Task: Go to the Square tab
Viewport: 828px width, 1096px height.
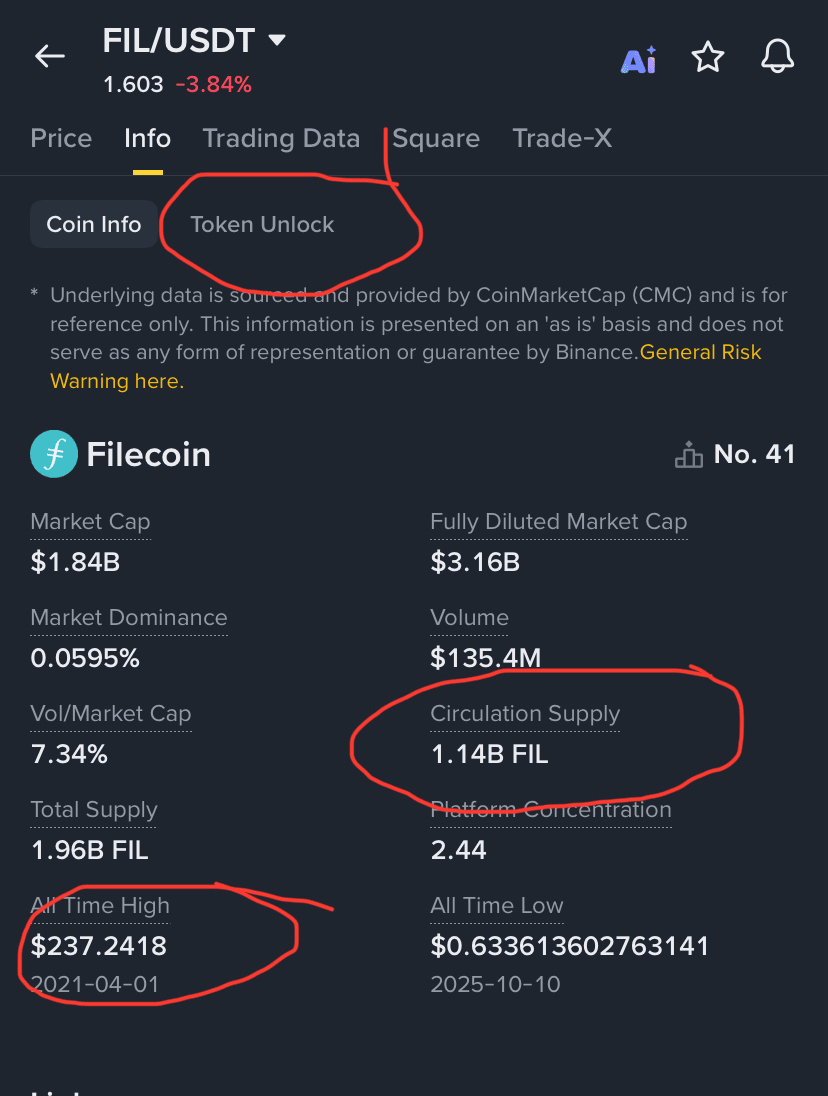Action: (436, 138)
